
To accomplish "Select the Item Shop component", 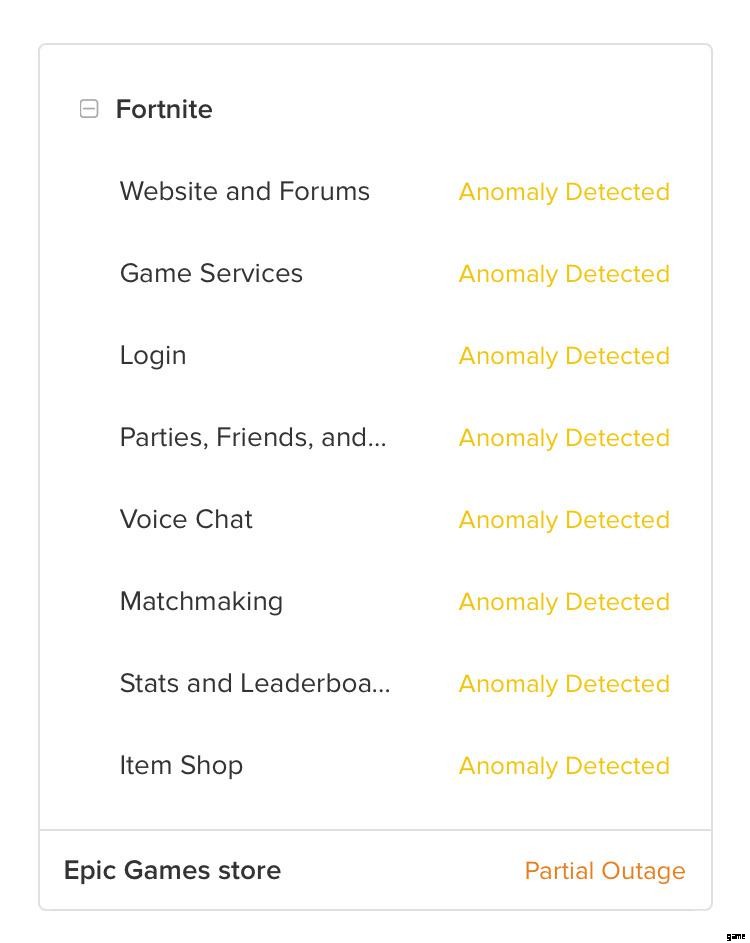I will (x=181, y=765).
